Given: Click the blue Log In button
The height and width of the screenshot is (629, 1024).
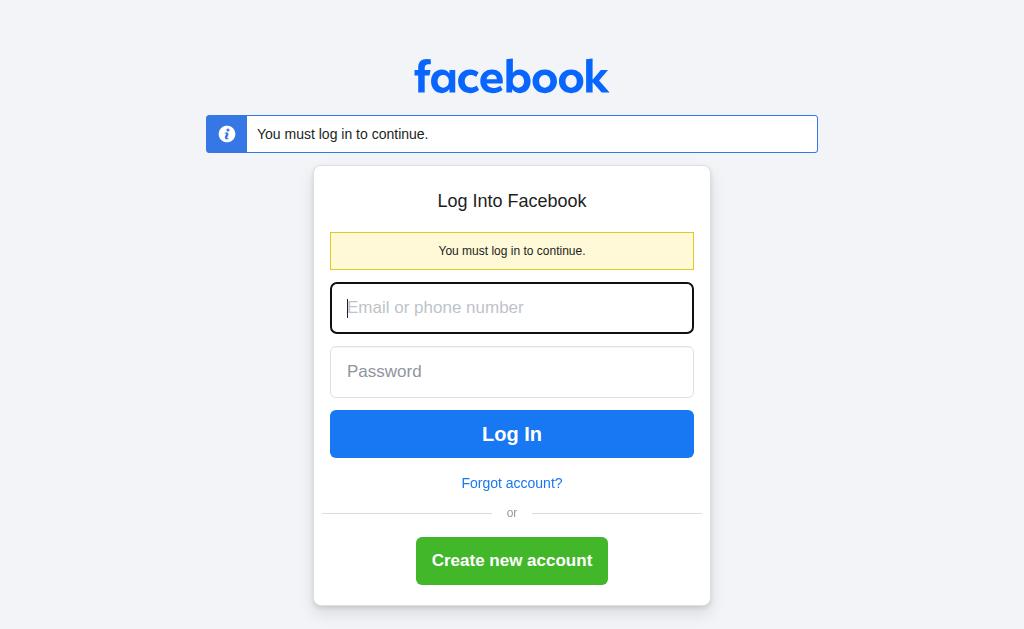Looking at the screenshot, I should (511, 434).
